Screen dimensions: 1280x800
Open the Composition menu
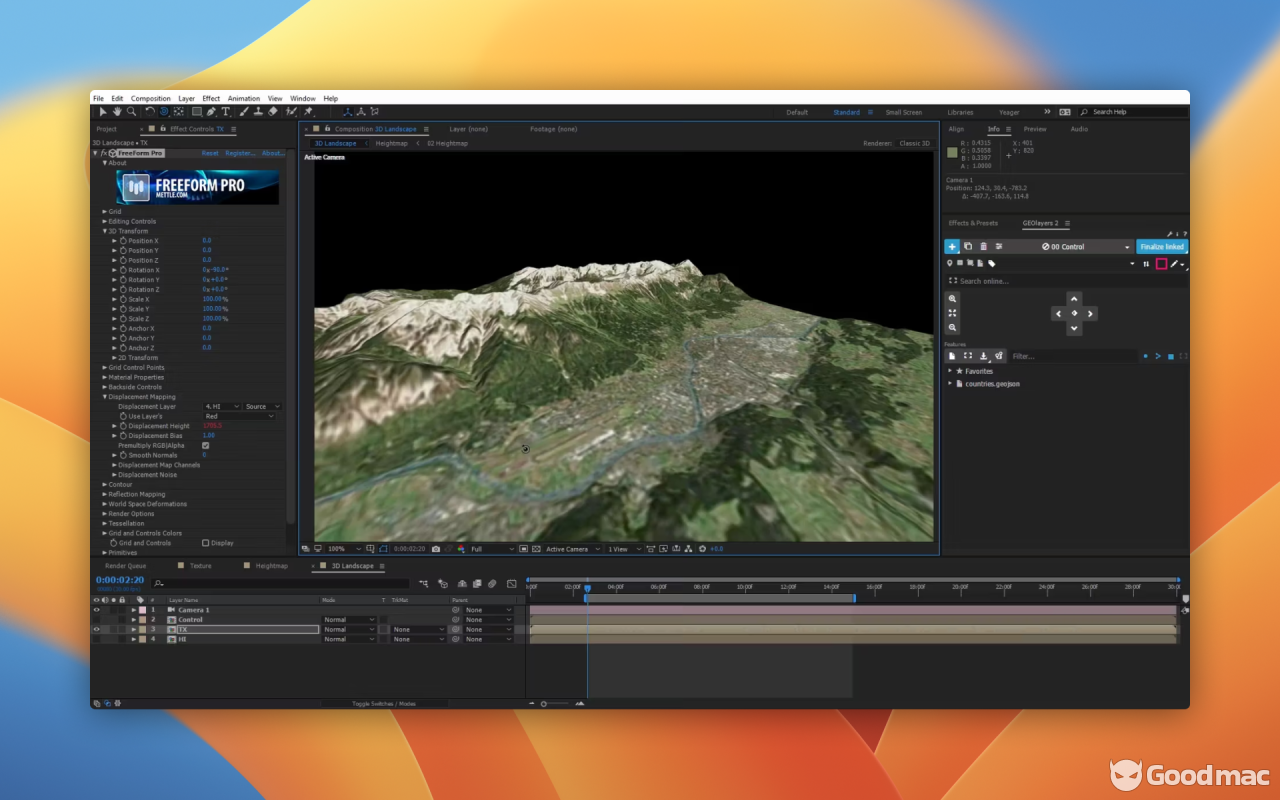(x=151, y=99)
